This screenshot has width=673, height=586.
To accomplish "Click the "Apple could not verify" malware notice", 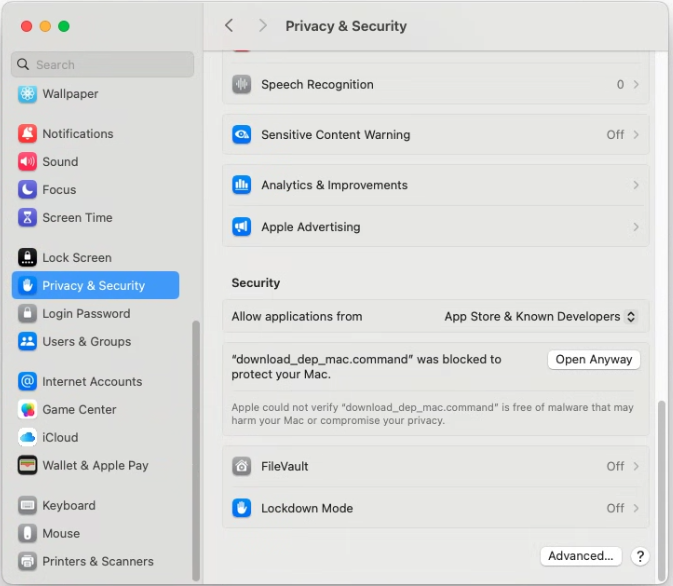I will [432, 413].
